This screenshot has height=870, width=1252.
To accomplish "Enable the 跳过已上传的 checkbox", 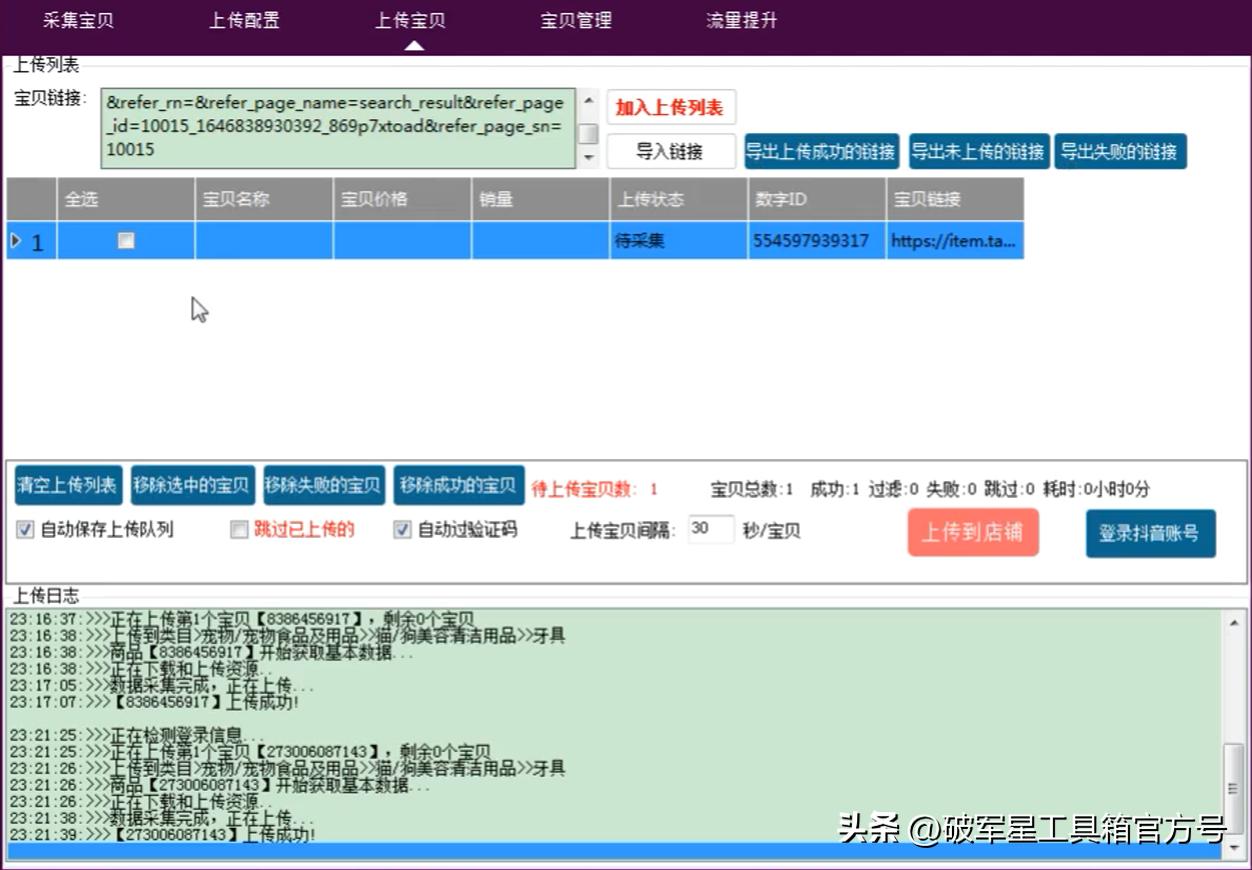I will pos(239,530).
